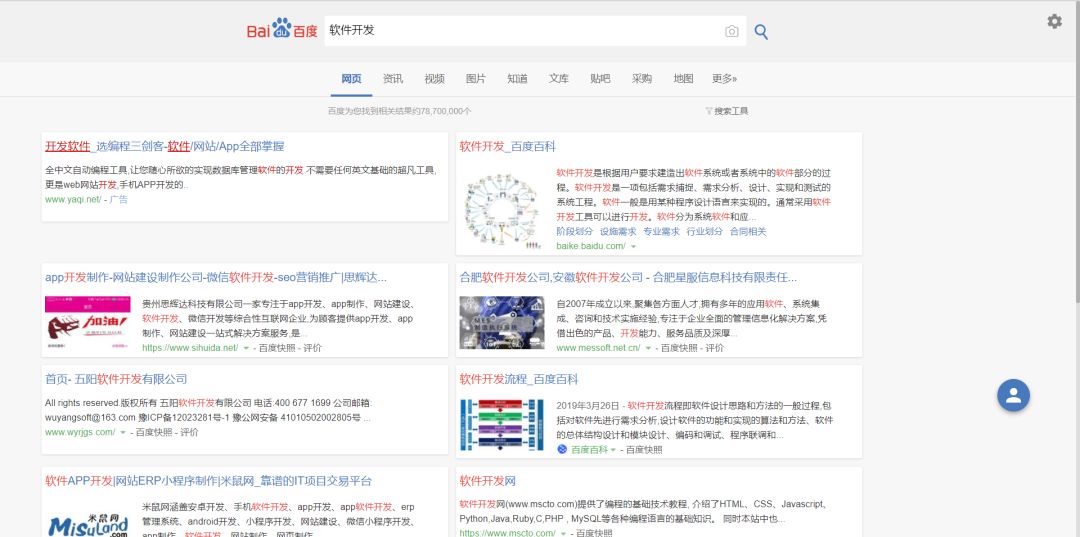Open 百度快照 for mscto result
1080x537 pixels.
pos(594,534)
